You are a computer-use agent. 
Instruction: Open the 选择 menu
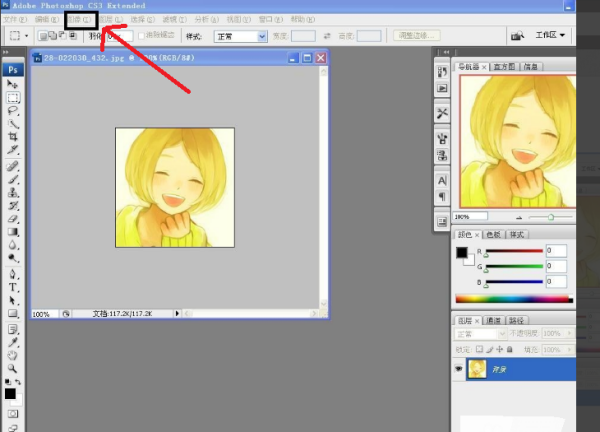tap(142, 19)
